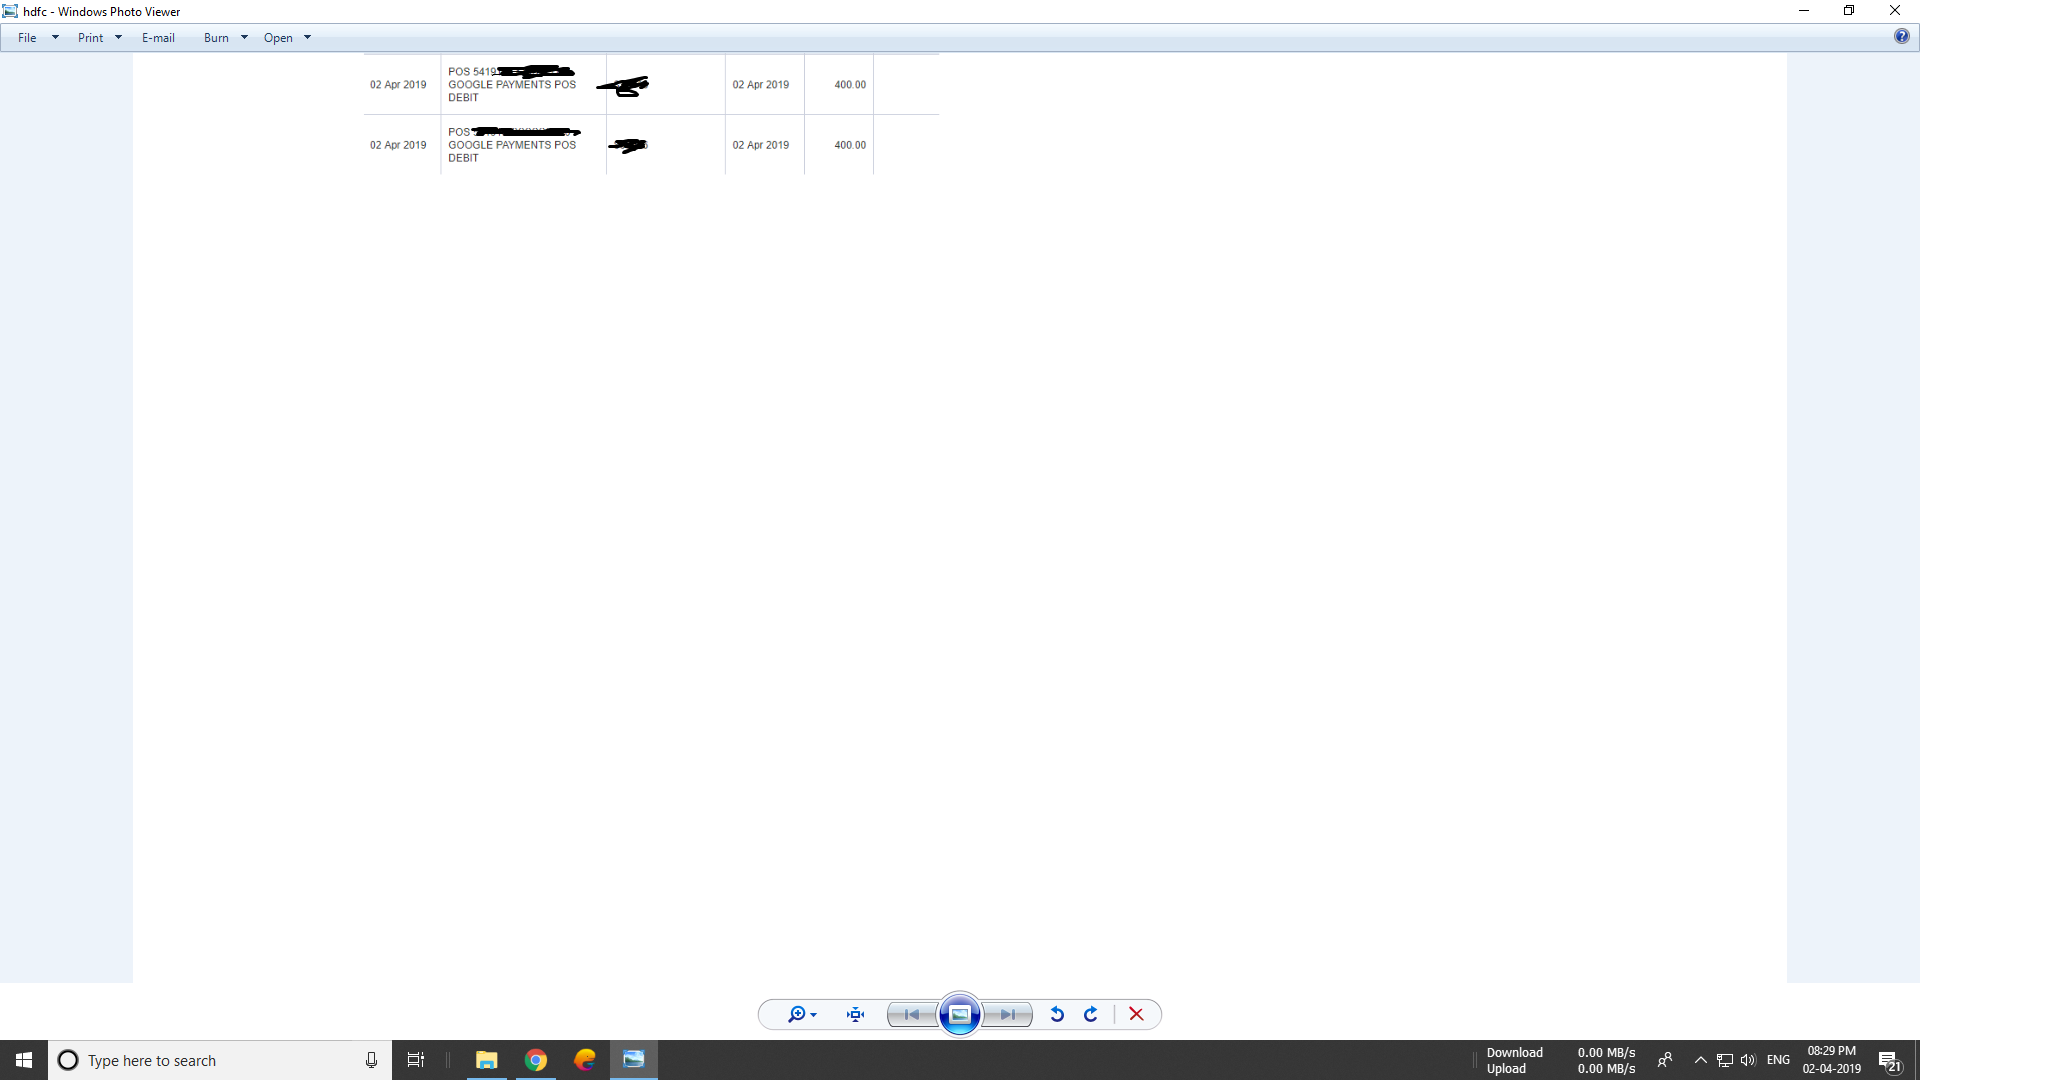2048x1080 pixels.
Task: Minimize the Photo Viewer window
Action: (1804, 11)
